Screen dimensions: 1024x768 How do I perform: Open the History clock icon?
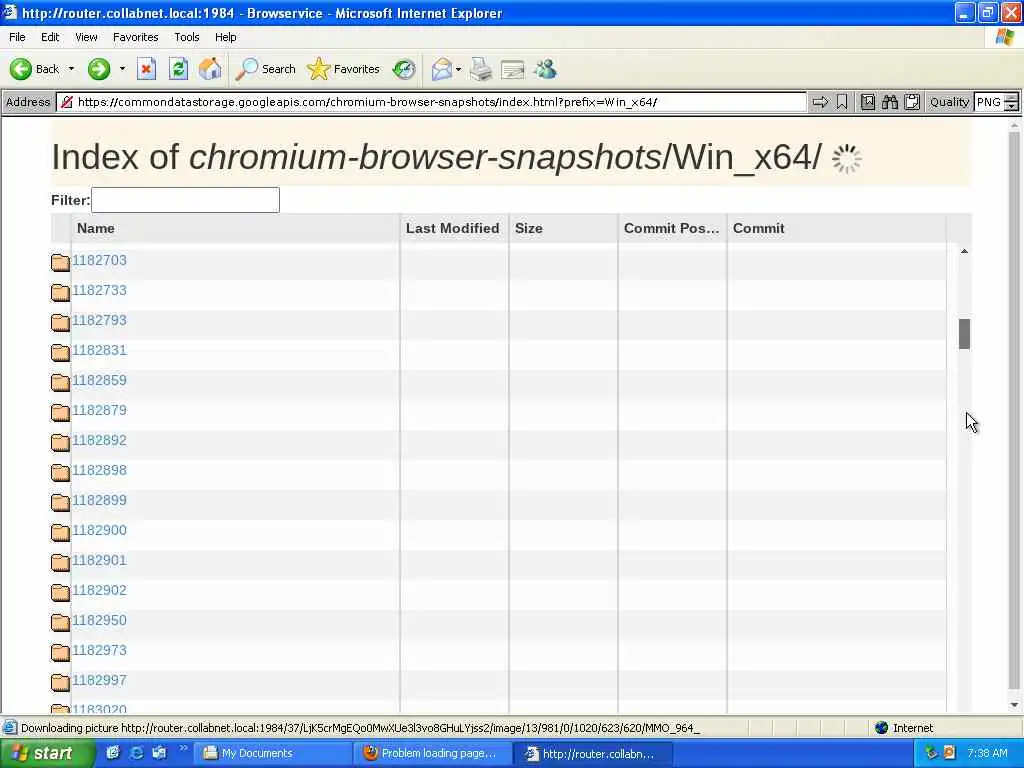point(404,69)
